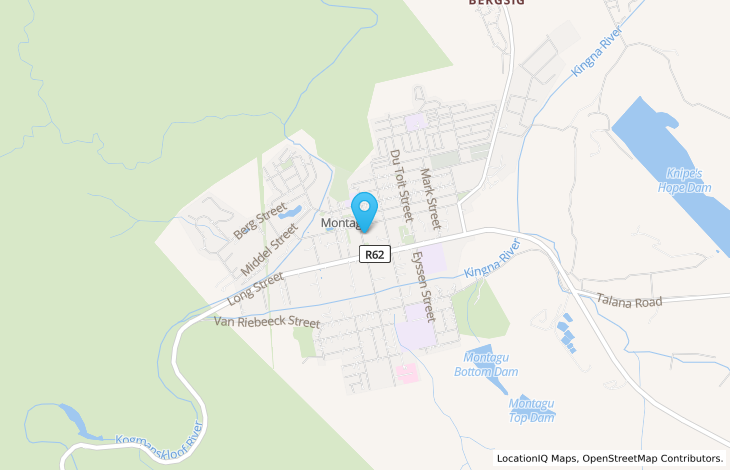Click the Kingna River label near Bergsig
This screenshot has height=470, width=730.
coord(597,52)
